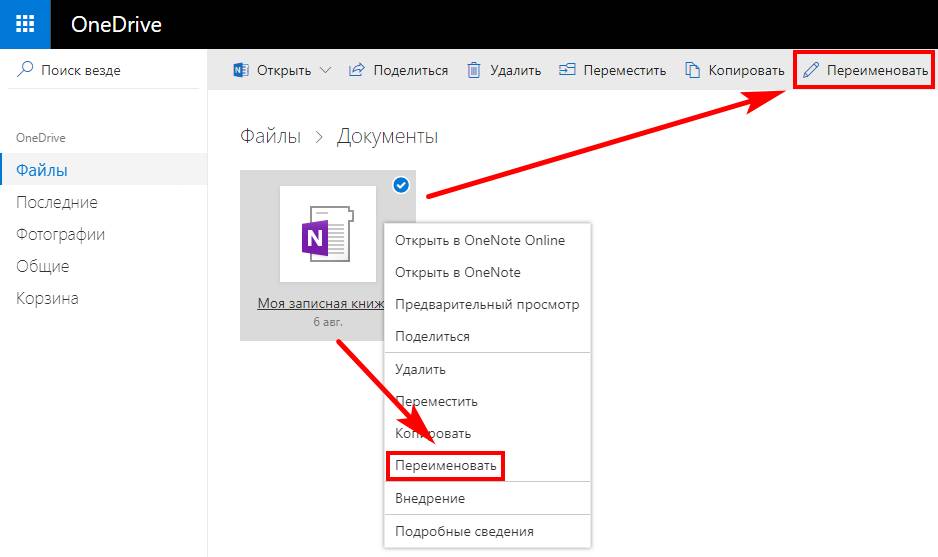Screen dimensions: 938x557
Task: Go to 'Файлы' breadcrumb link
Action: click(x=270, y=137)
